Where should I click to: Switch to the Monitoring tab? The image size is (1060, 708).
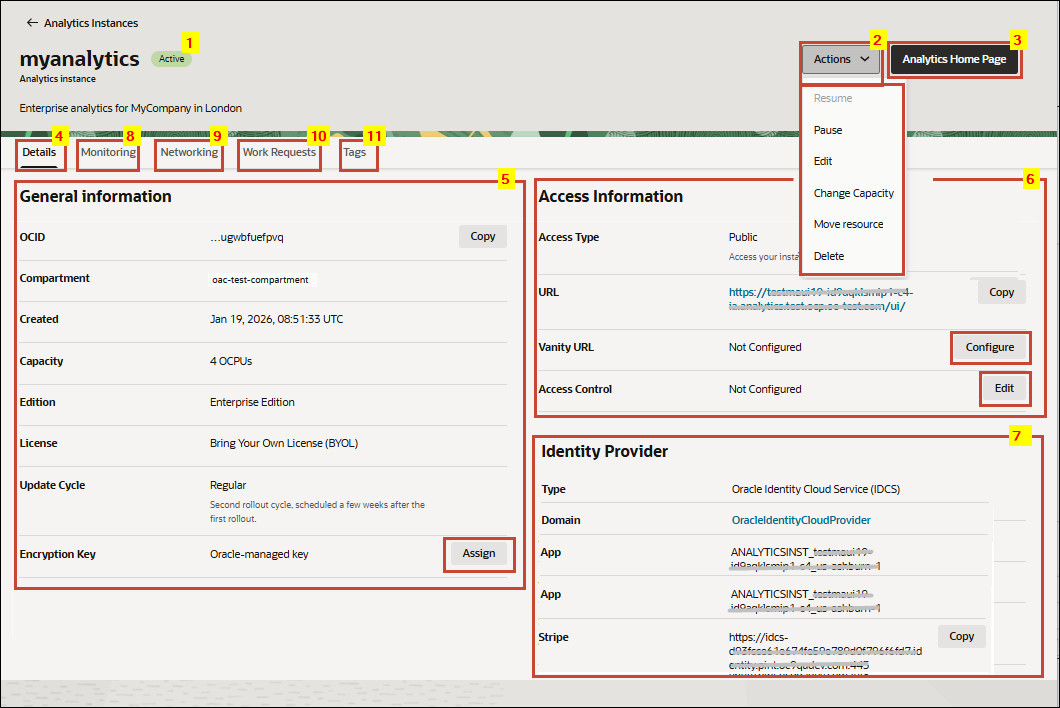pyautogui.click(x=107, y=153)
